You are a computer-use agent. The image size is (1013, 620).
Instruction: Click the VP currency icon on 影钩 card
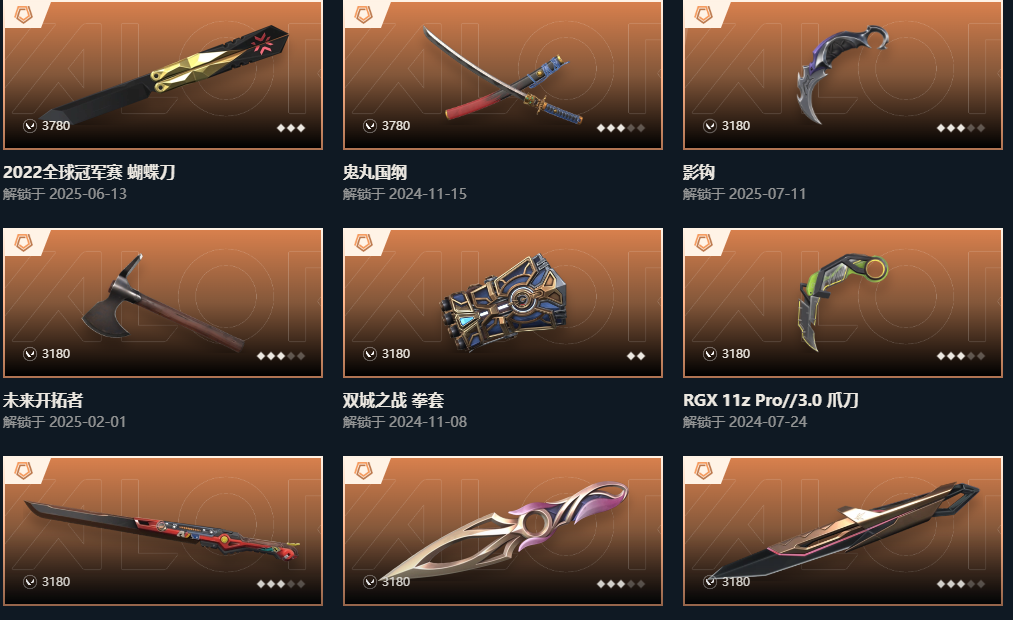tap(709, 126)
